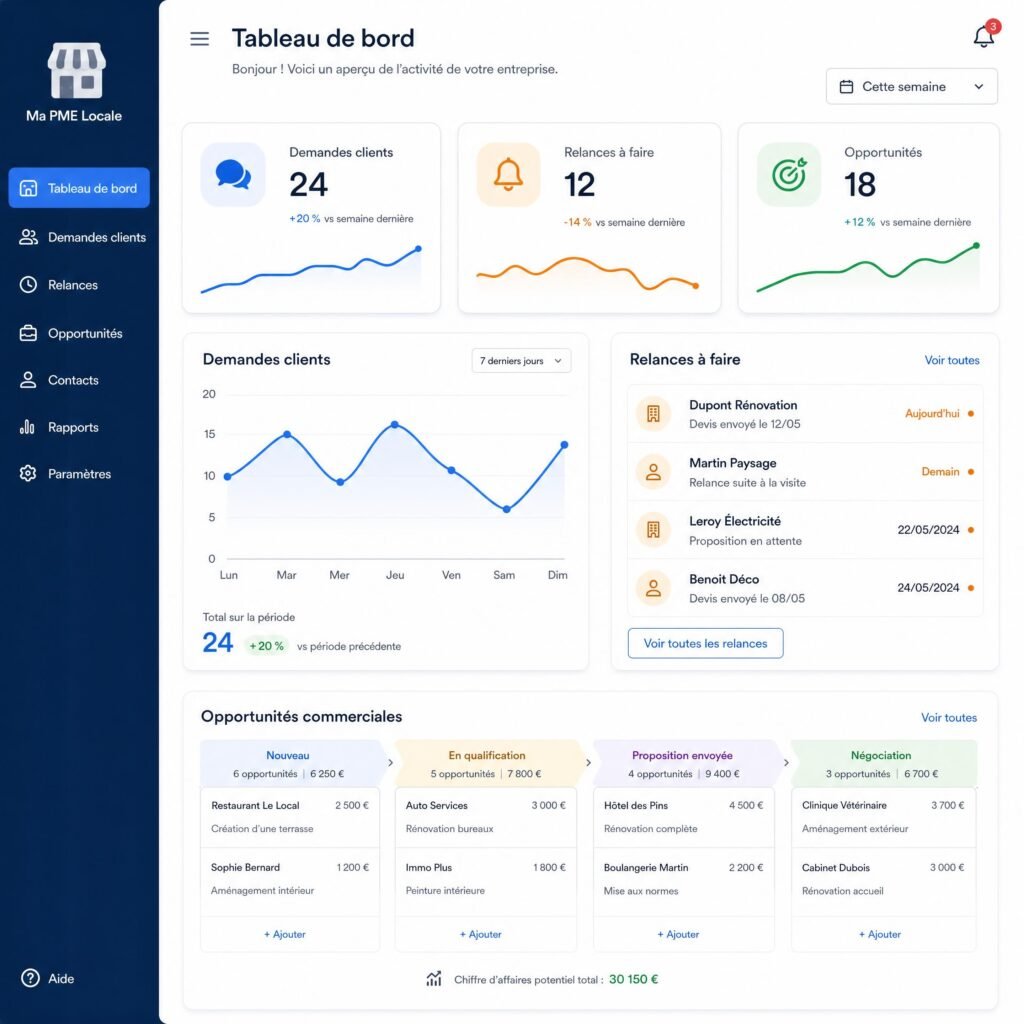
Task: Click the Aide question mark icon
Action: coord(30,978)
